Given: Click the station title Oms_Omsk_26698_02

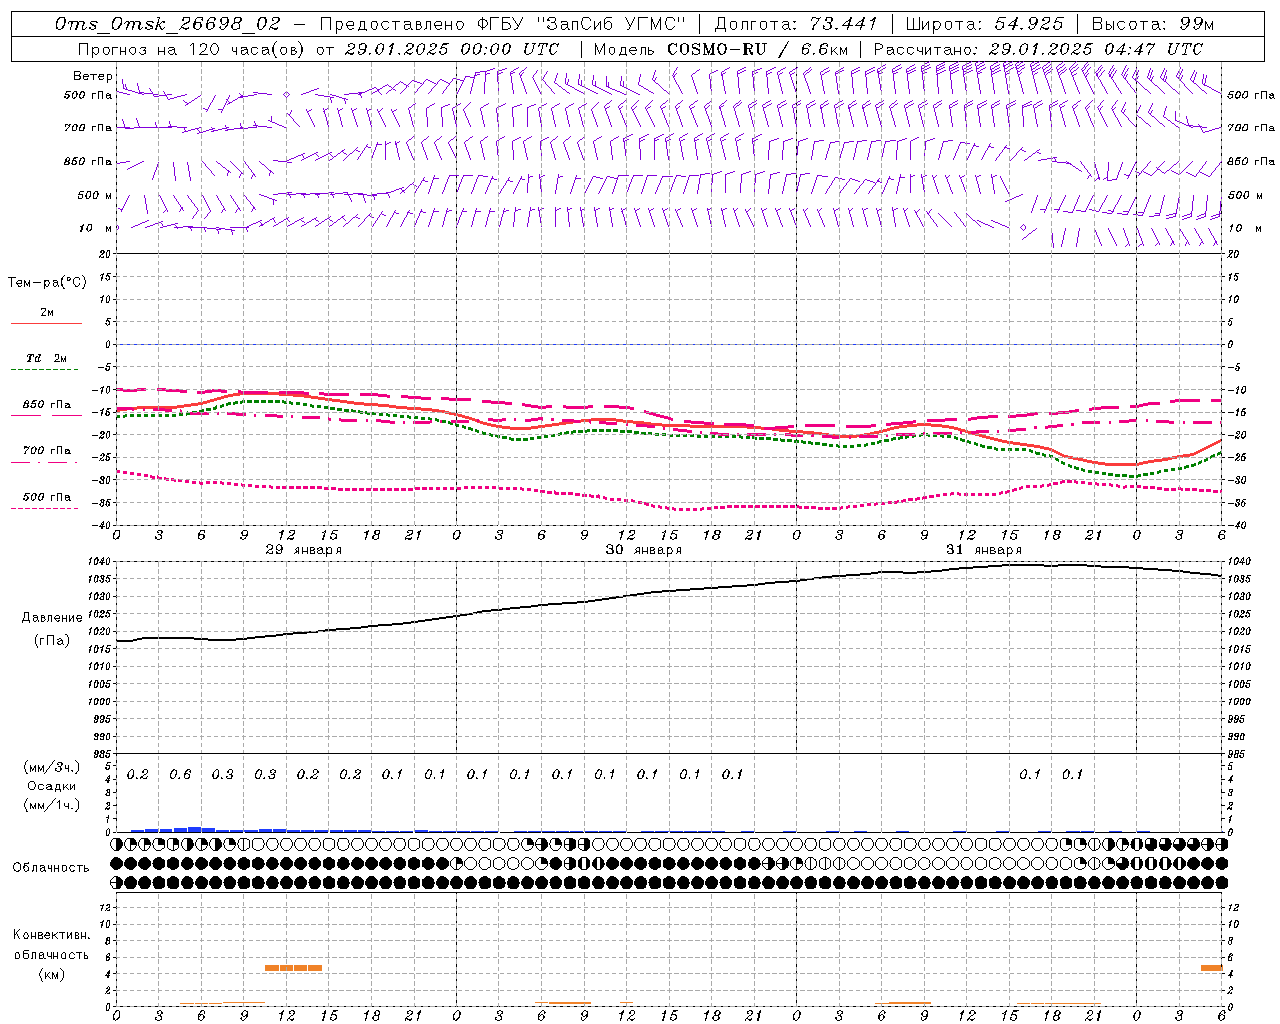Looking at the screenshot, I should click(168, 24).
